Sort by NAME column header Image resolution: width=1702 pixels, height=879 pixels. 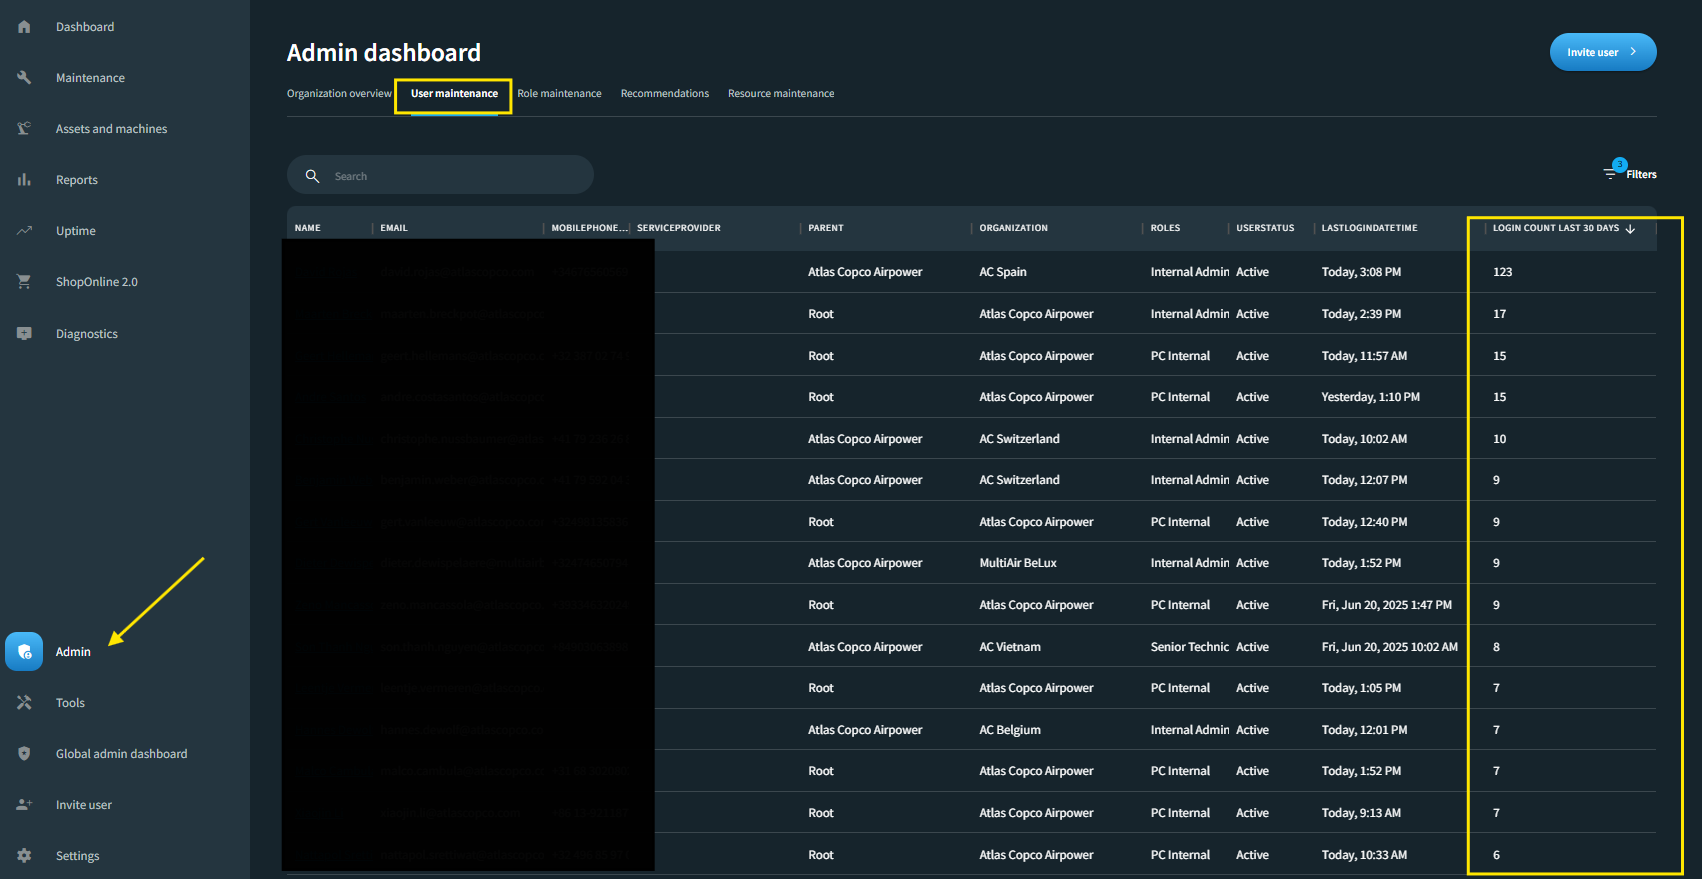tap(308, 228)
